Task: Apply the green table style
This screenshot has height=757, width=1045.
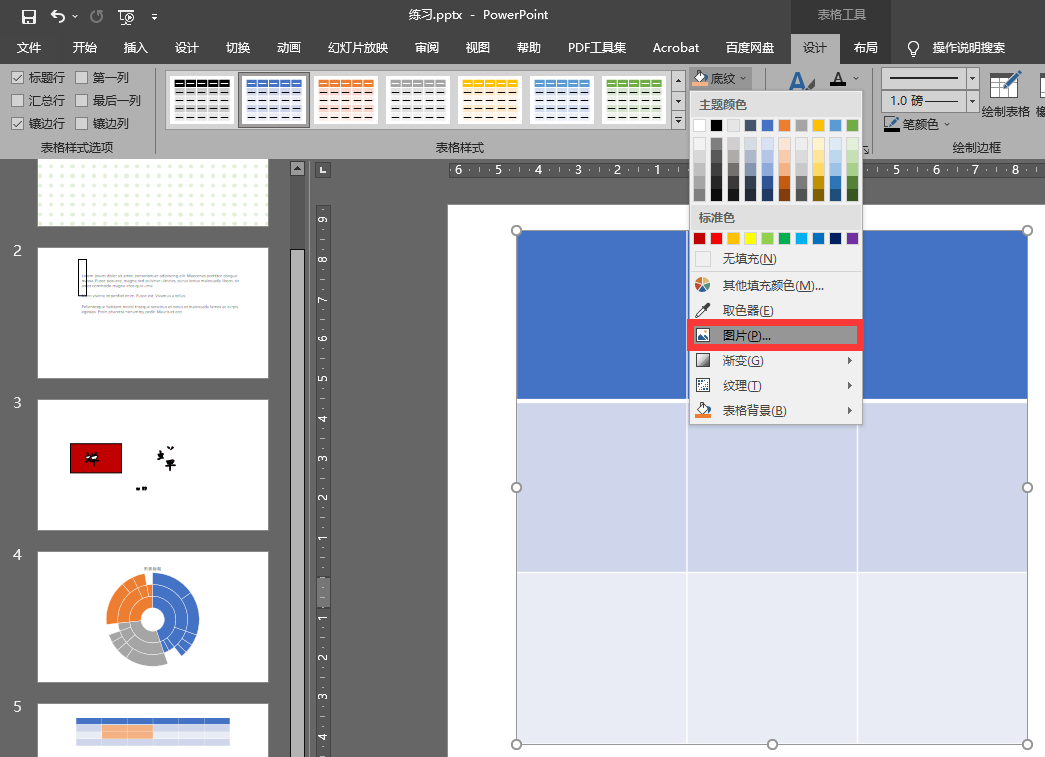Action: click(634, 100)
